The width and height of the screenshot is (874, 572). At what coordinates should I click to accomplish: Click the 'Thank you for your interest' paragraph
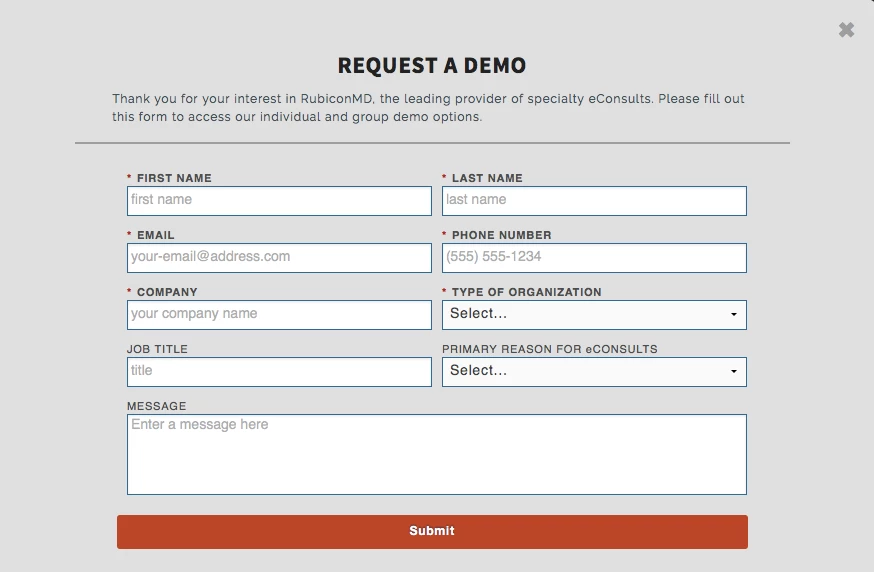point(428,108)
